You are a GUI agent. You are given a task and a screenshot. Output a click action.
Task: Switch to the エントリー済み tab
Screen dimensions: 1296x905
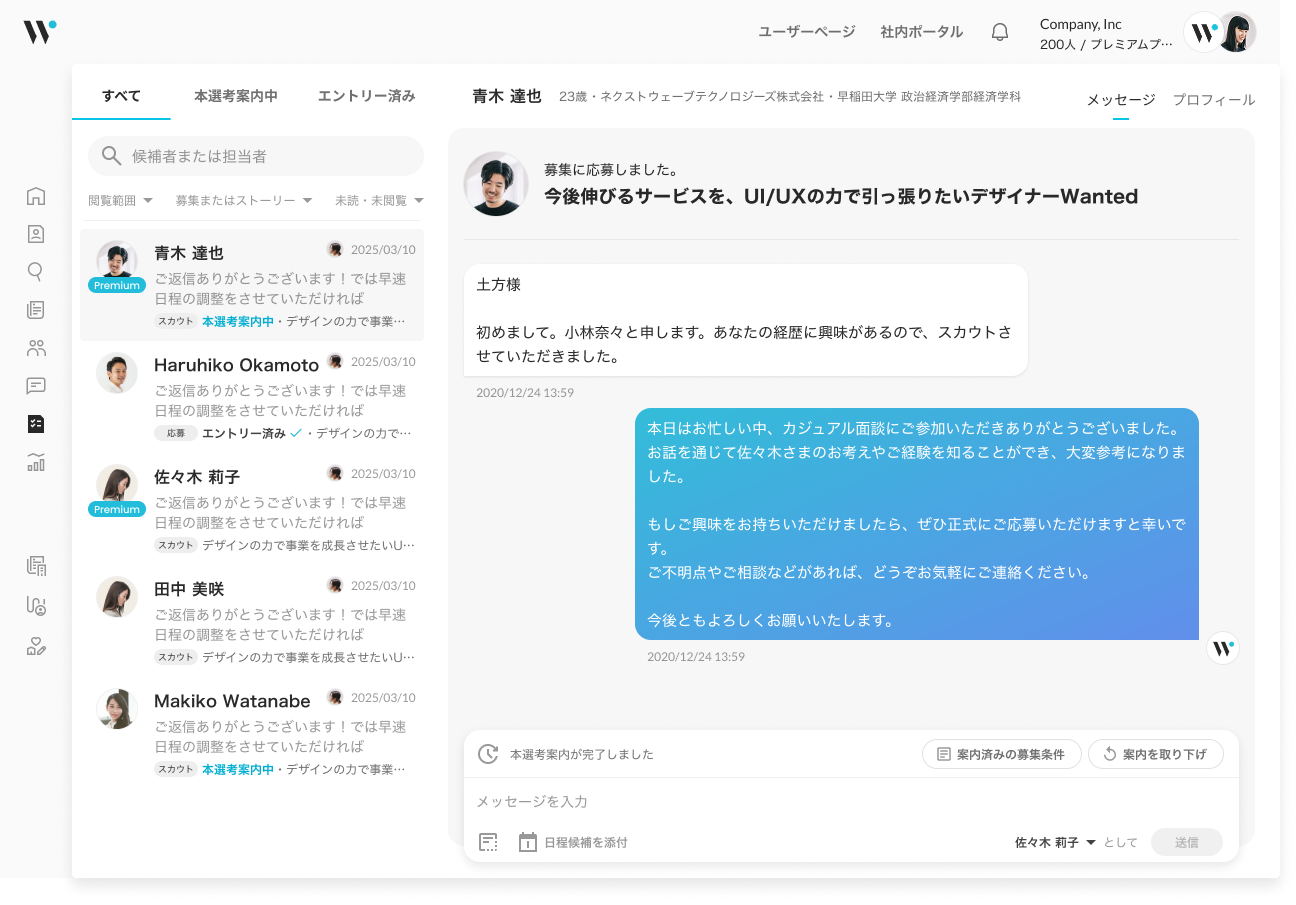pyautogui.click(x=367, y=94)
